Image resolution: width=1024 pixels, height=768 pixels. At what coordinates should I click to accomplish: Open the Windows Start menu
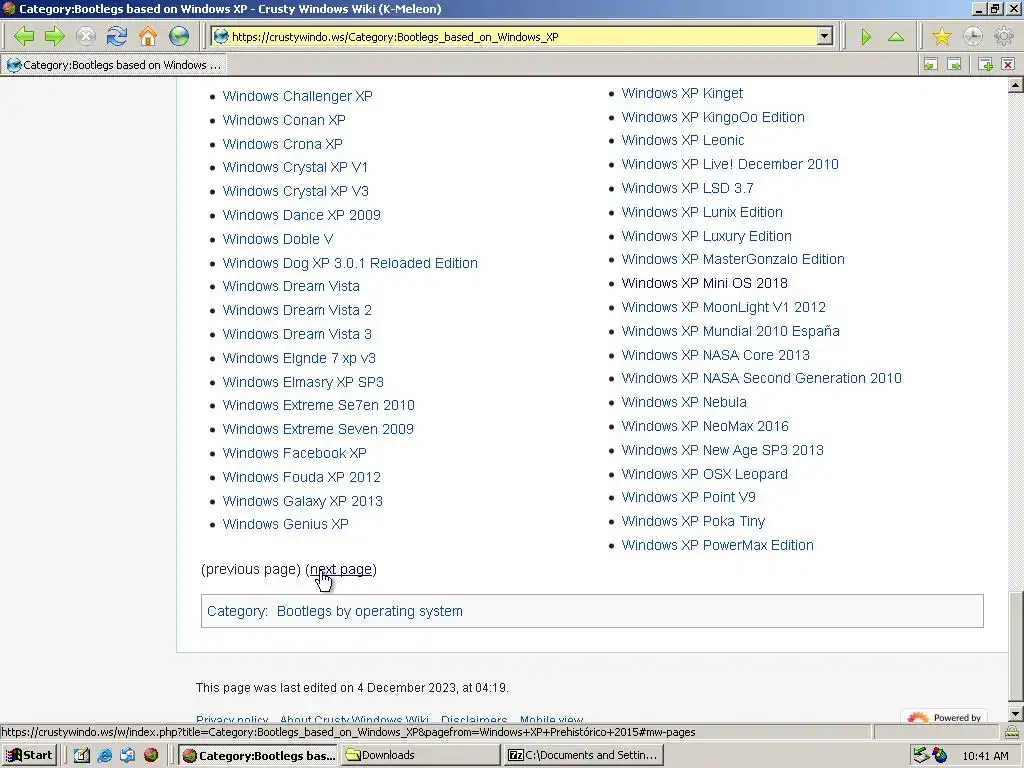[x=29, y=756]
